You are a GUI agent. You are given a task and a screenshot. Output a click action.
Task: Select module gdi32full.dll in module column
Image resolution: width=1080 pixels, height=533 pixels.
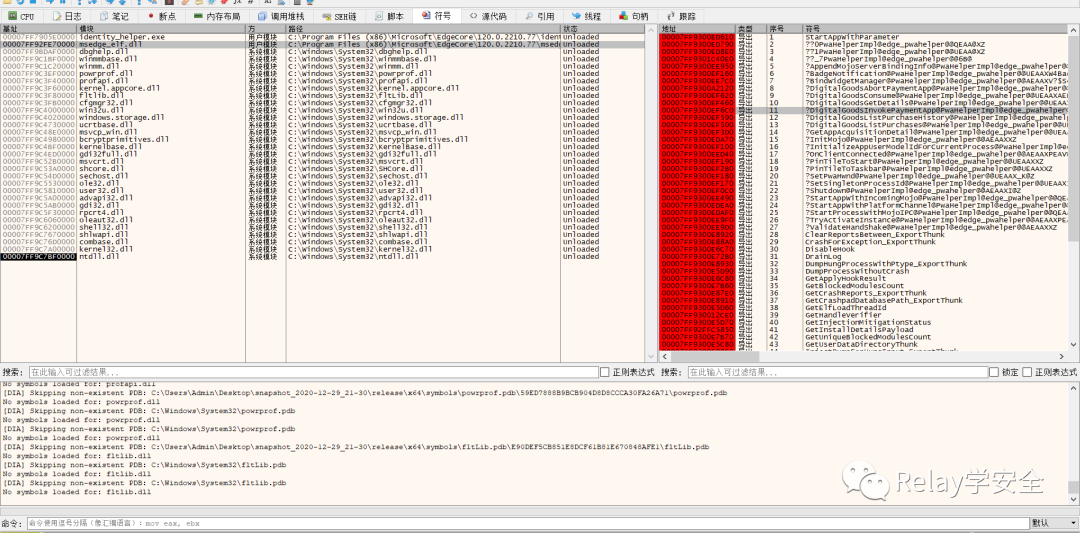point(108,154)
